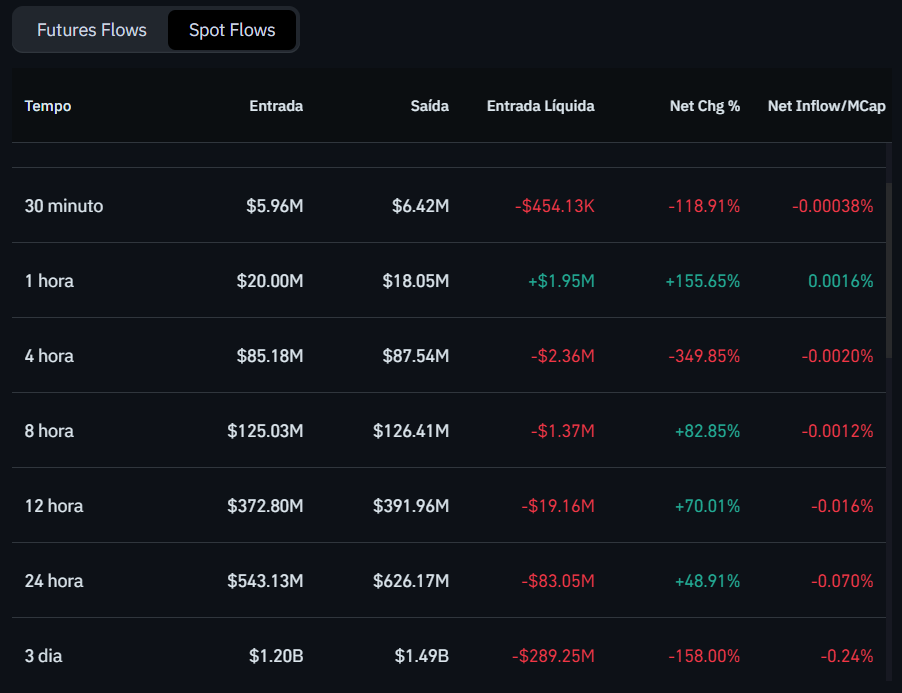Image resolution: width=902 pixels, height=693 pixels.
Task: Sort table by the Tempo column
Action: 47,106
